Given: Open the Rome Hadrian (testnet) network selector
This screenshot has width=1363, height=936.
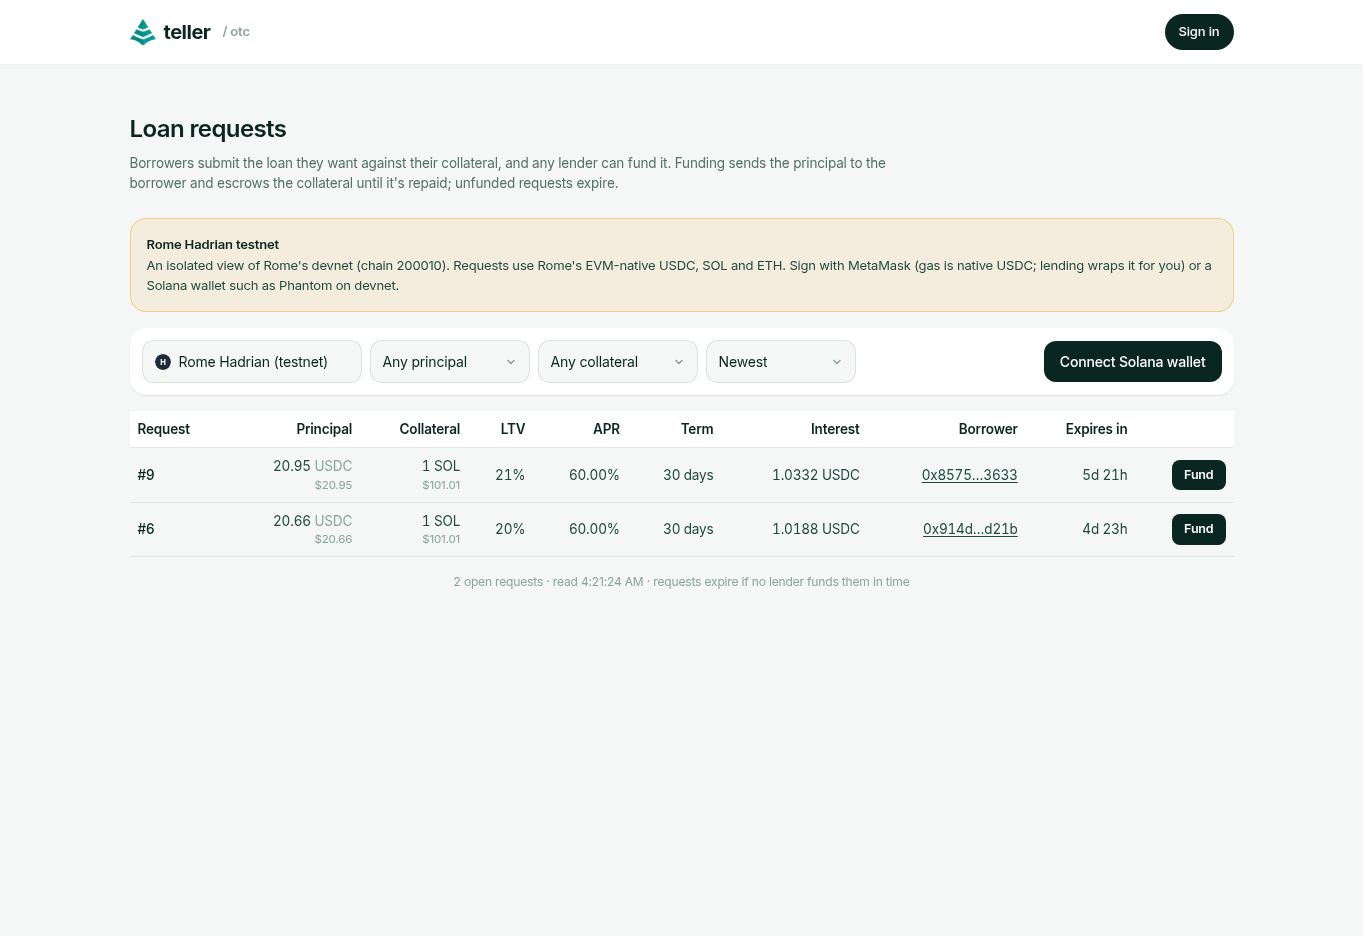Looking at the screenshot, I should click(252, 362).
